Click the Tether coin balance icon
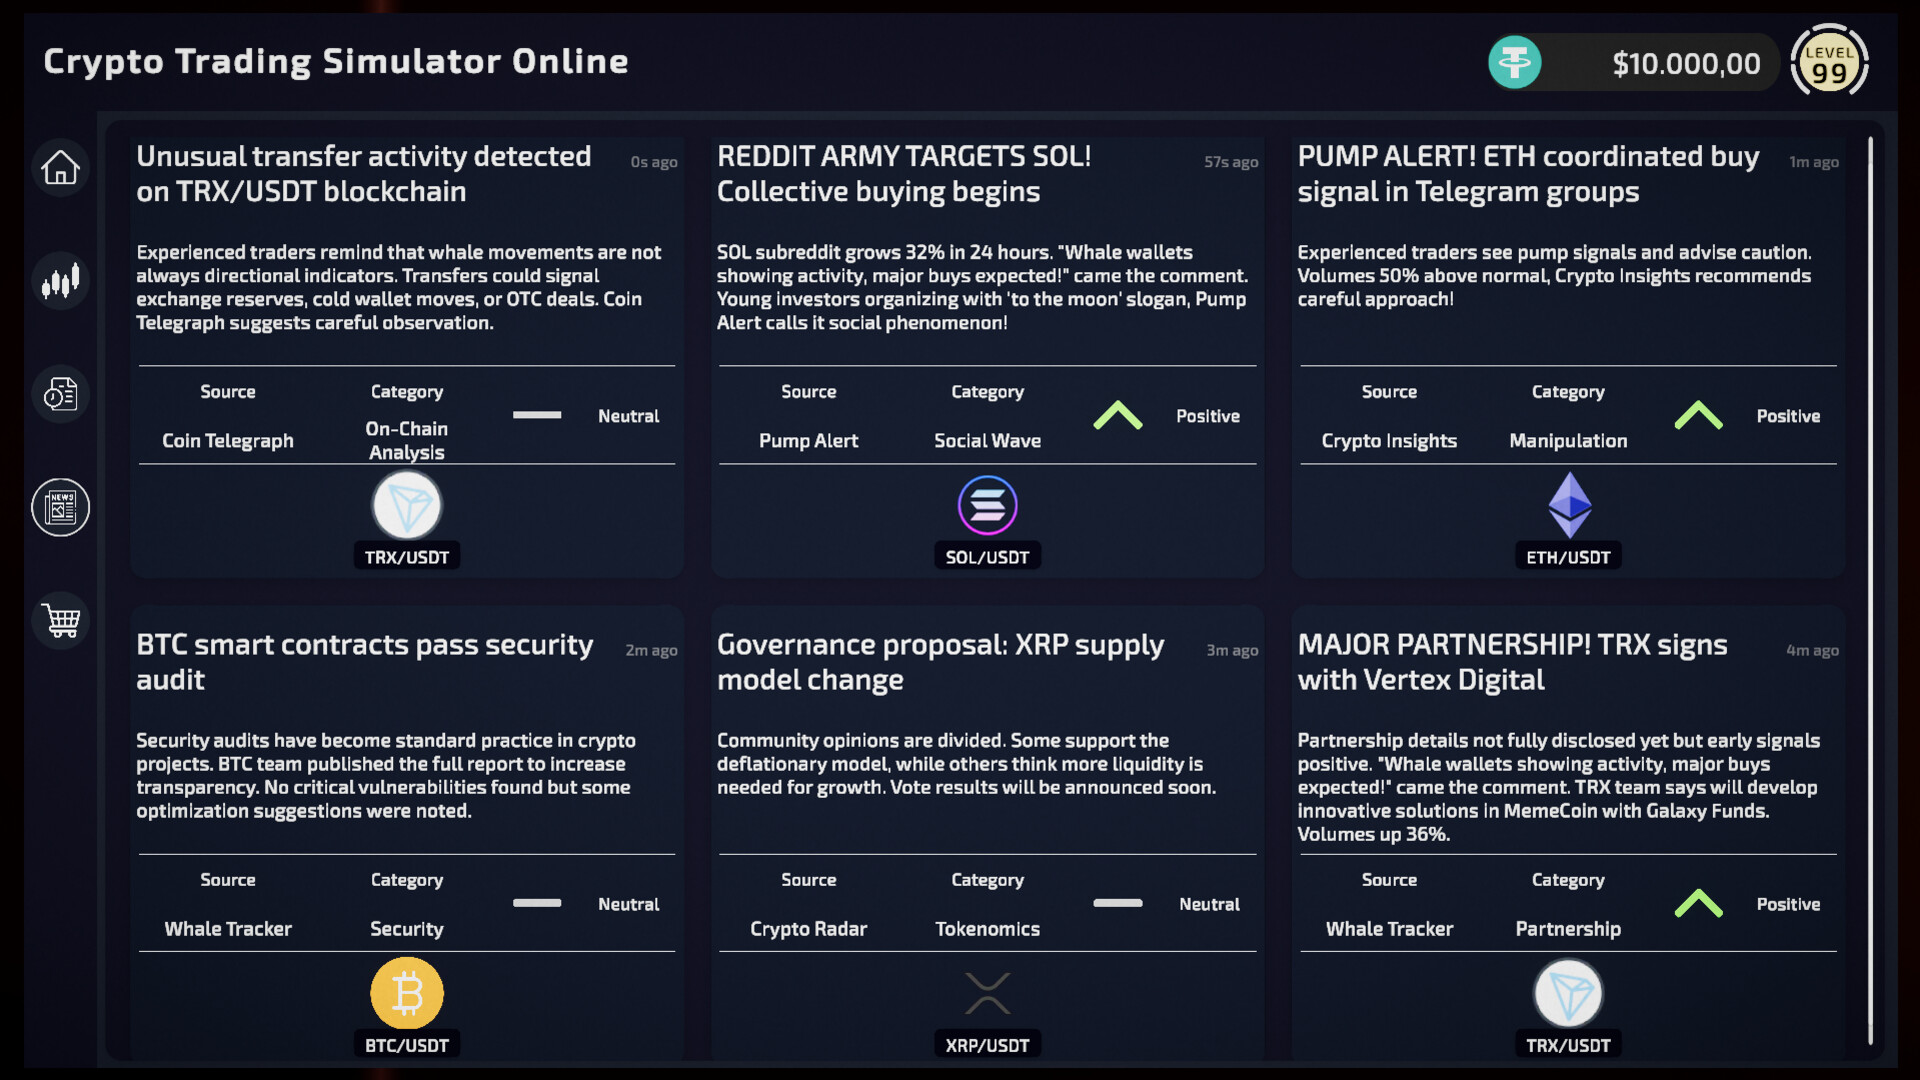 point(1514,63)
